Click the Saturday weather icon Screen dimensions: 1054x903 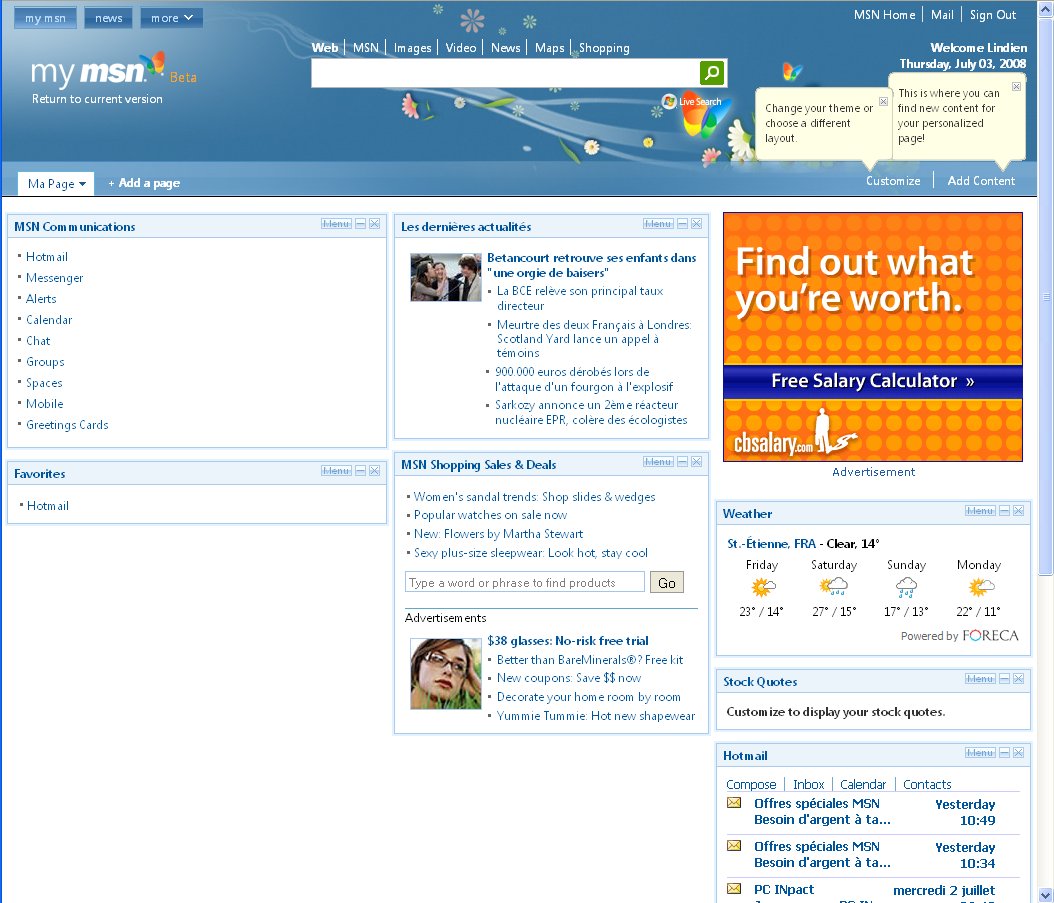point(834,588)
